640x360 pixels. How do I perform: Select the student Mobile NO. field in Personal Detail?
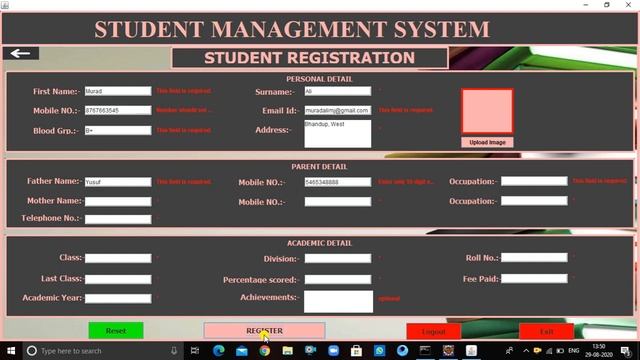click(118, 110)
